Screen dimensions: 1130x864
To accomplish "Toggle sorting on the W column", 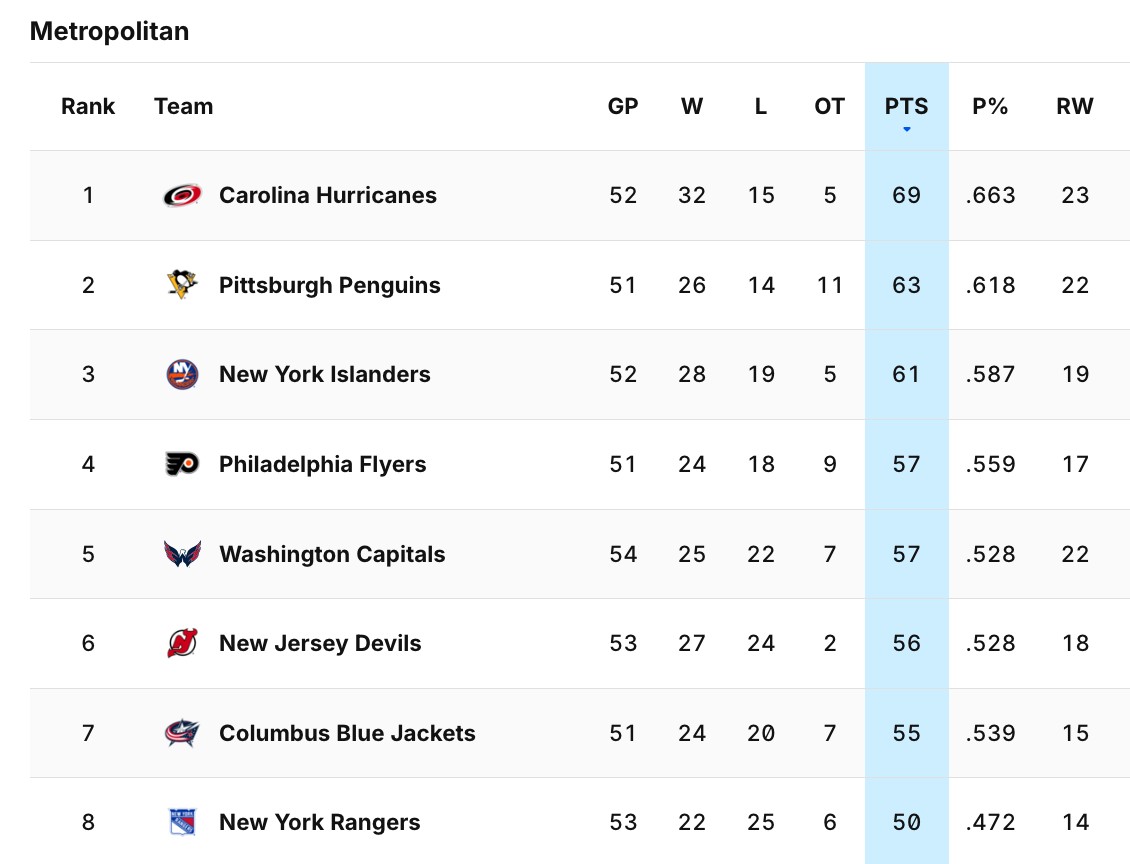I will tap(692, 106).
